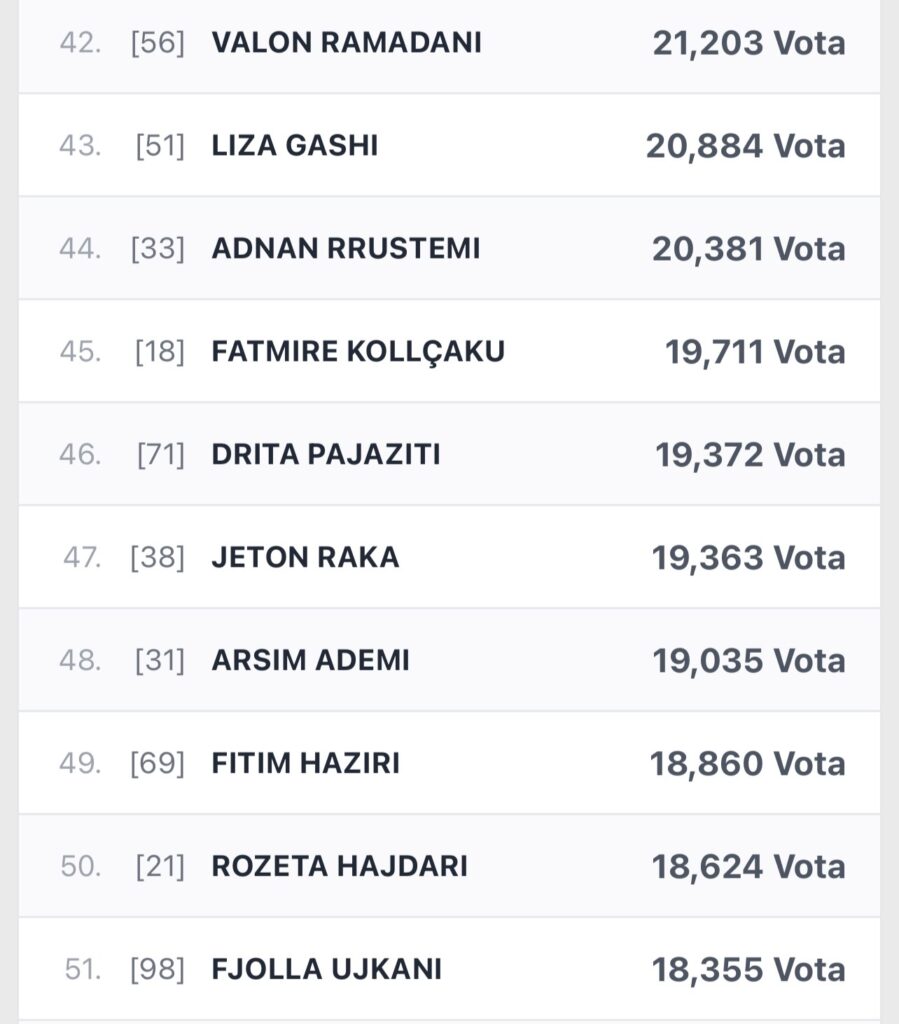Select the Fitim Haziri name

[x=305, y=764]
